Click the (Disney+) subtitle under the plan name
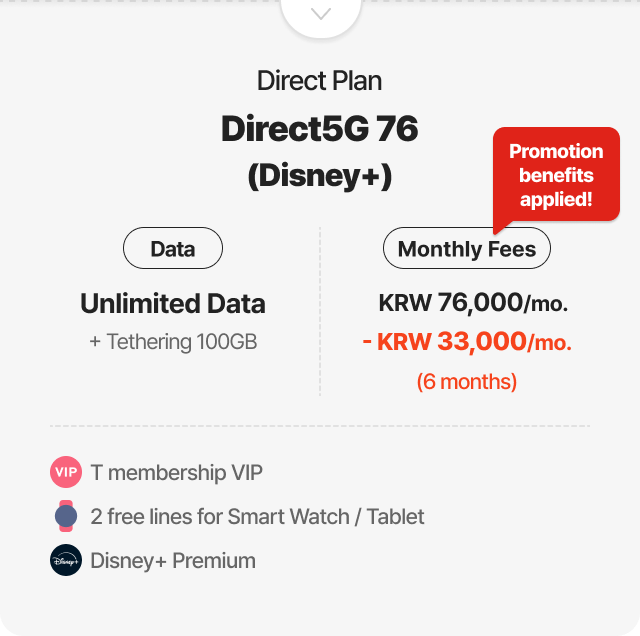Screen dimensions: 640x636 tap(320, 175)
